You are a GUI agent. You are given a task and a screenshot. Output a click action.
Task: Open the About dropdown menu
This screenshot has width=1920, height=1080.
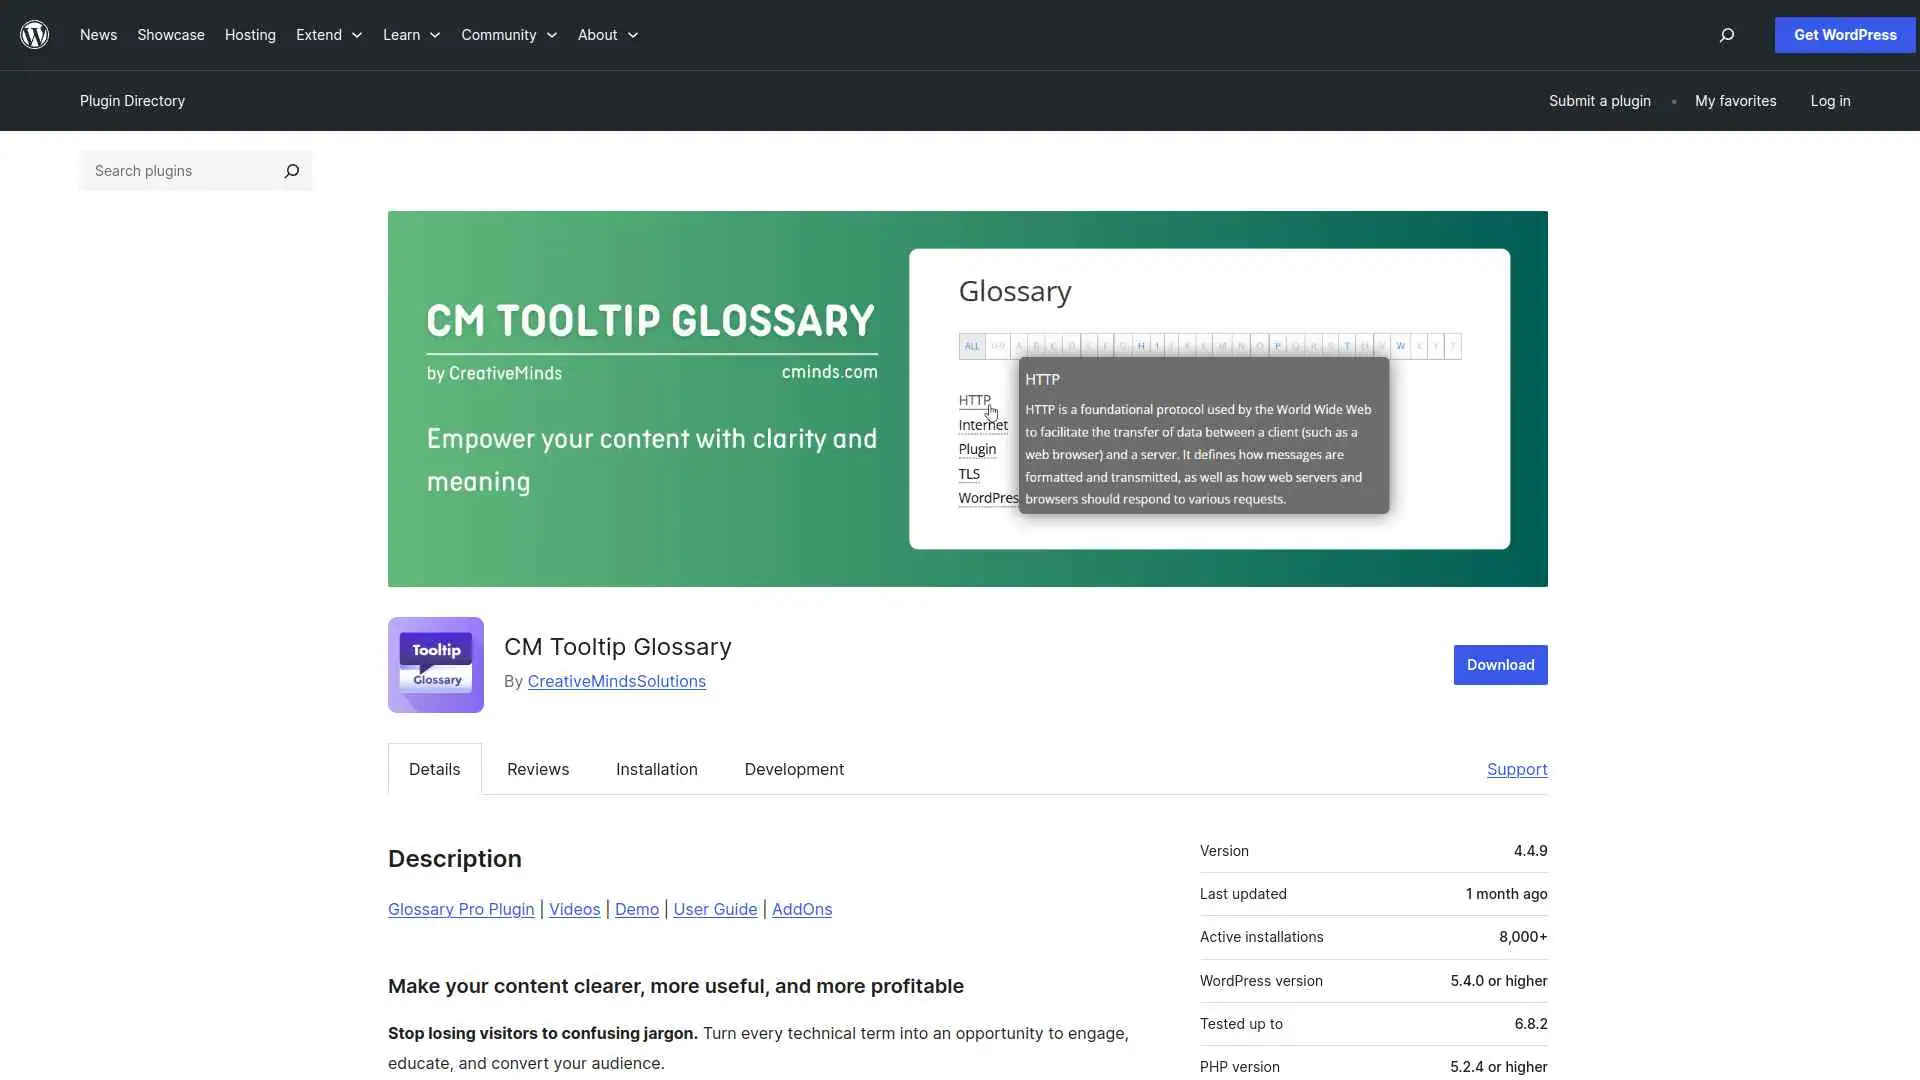(607, 35)
